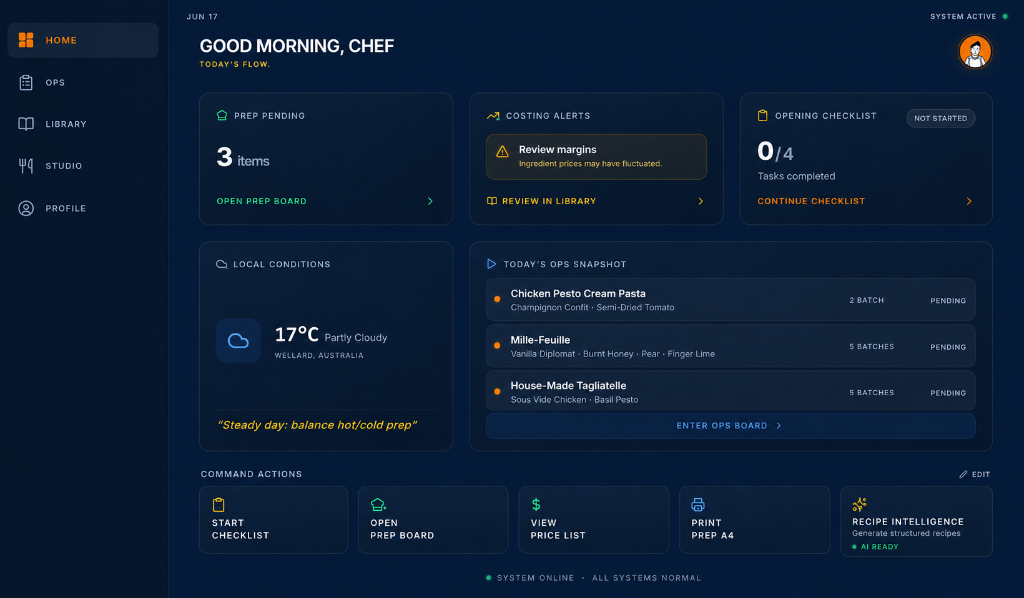The image size is (1024, 598).
Task: Click the View Price List command card
Action: tap(594, 520)
